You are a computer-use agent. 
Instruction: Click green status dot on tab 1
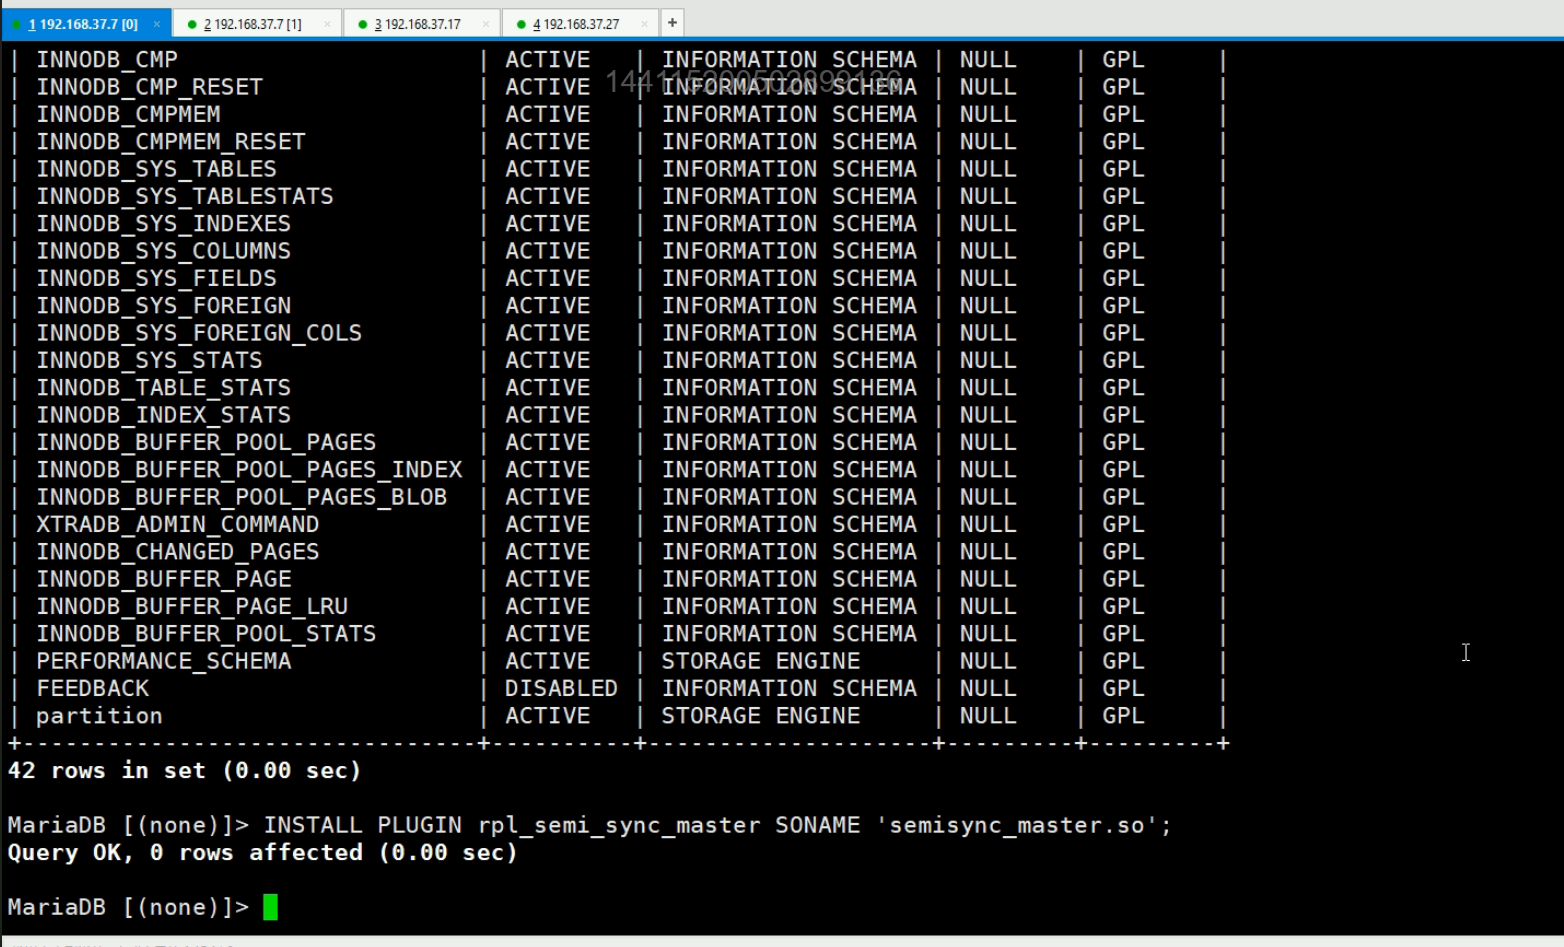pos(17,24)
